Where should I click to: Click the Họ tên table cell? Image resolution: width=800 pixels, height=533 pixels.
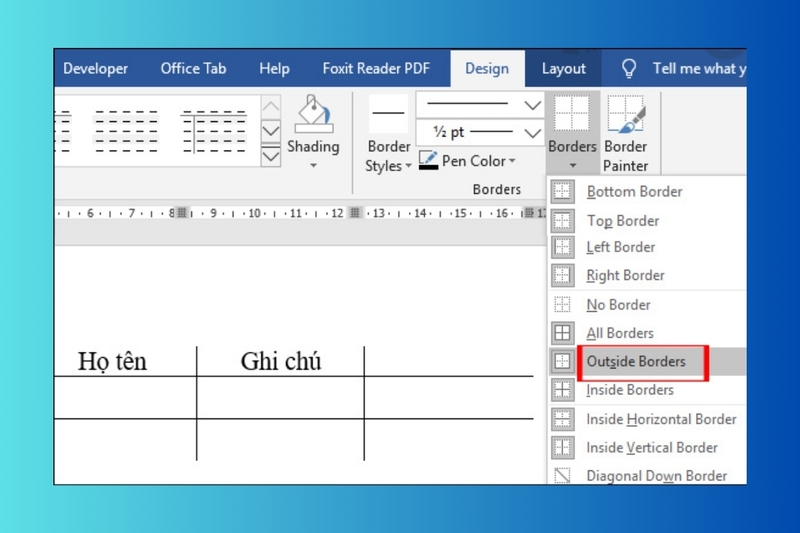pos(112,361)
